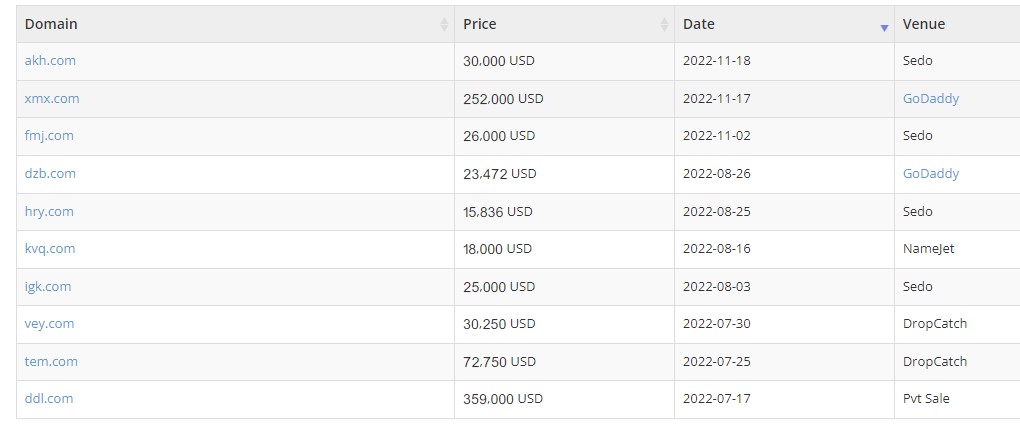Open the tem.com domain link

tap(51, 361)
